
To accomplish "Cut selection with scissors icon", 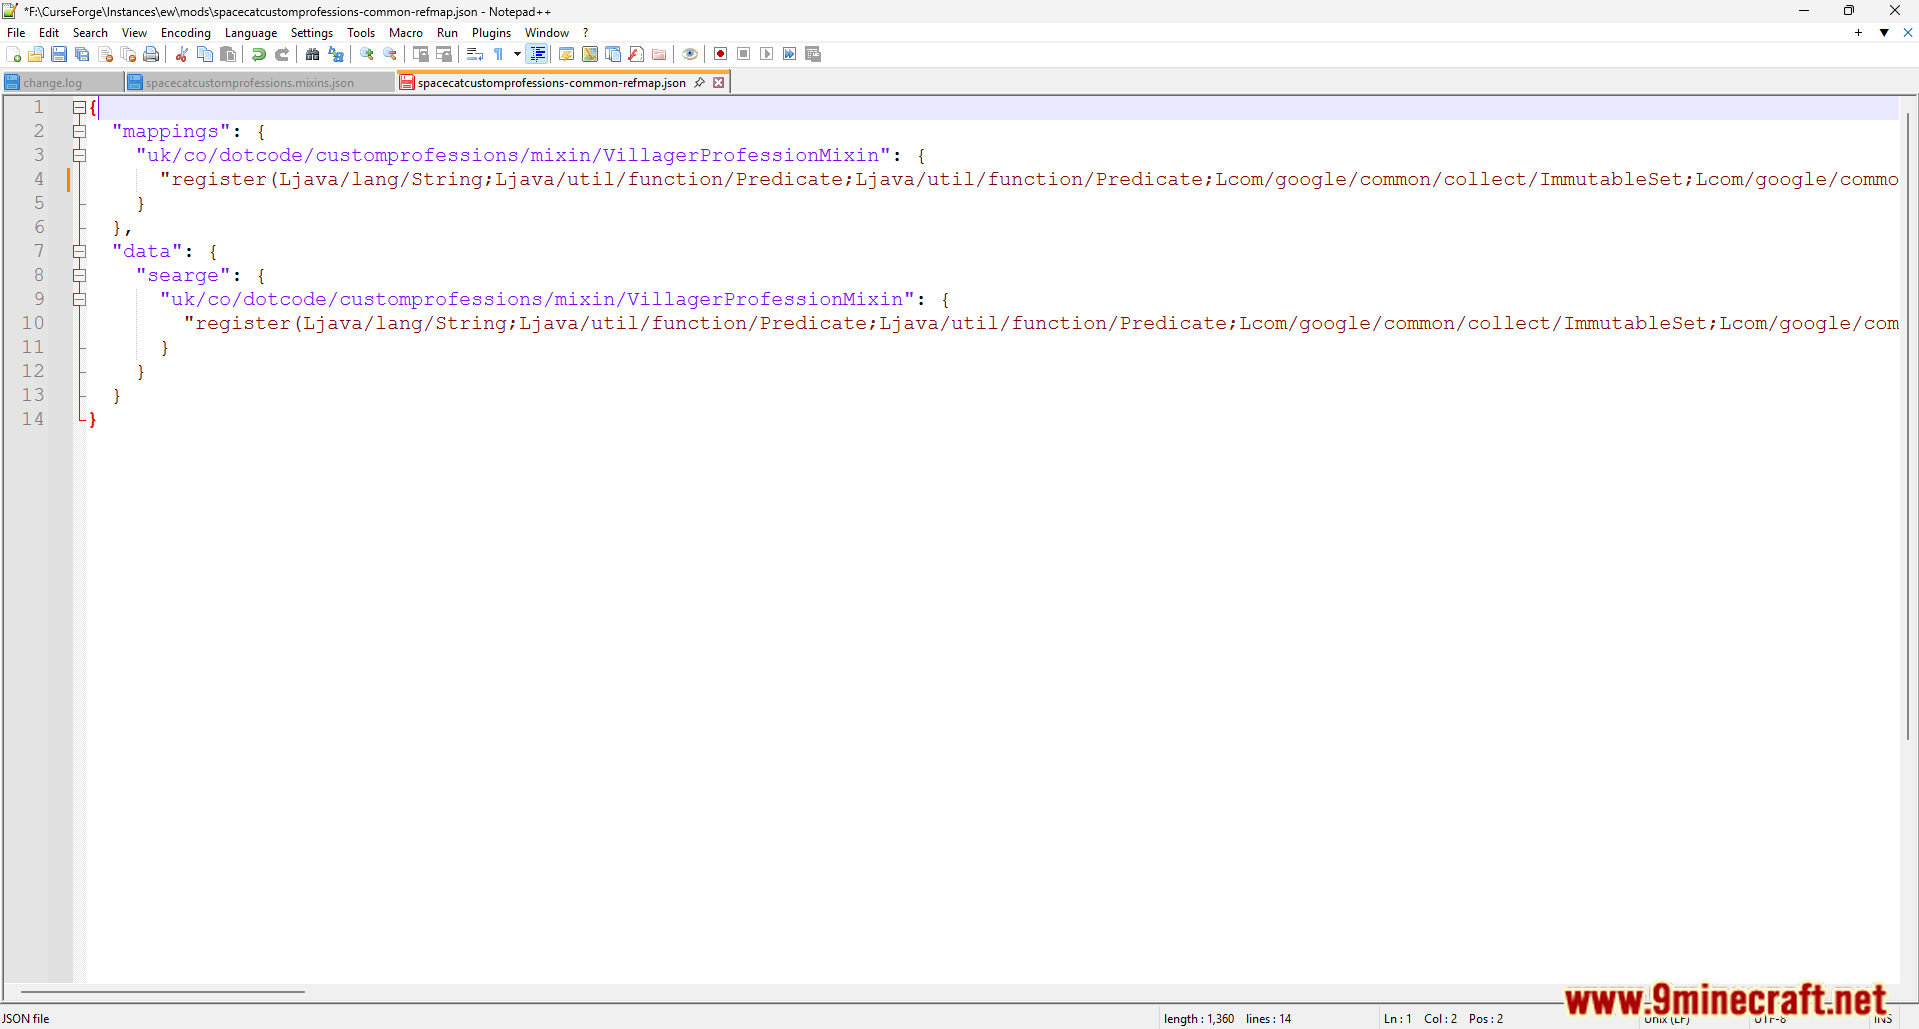I will click(x=182, y=54).
